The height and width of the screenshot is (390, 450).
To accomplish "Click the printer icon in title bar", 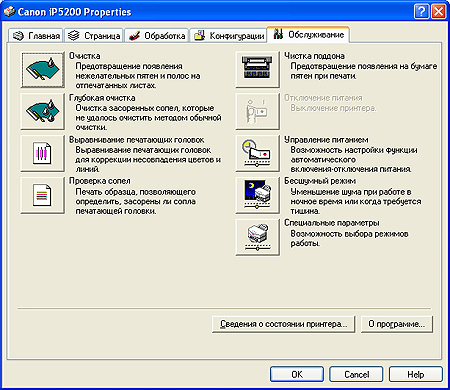I will tap(9, 12).
